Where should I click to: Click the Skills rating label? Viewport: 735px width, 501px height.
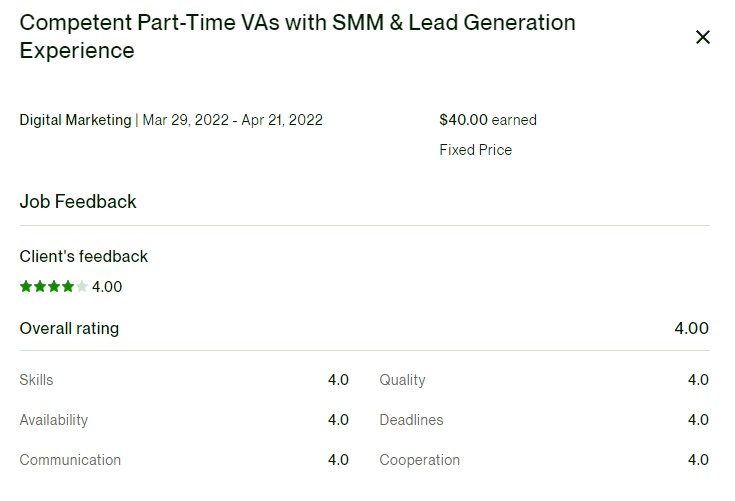point(36,380)
